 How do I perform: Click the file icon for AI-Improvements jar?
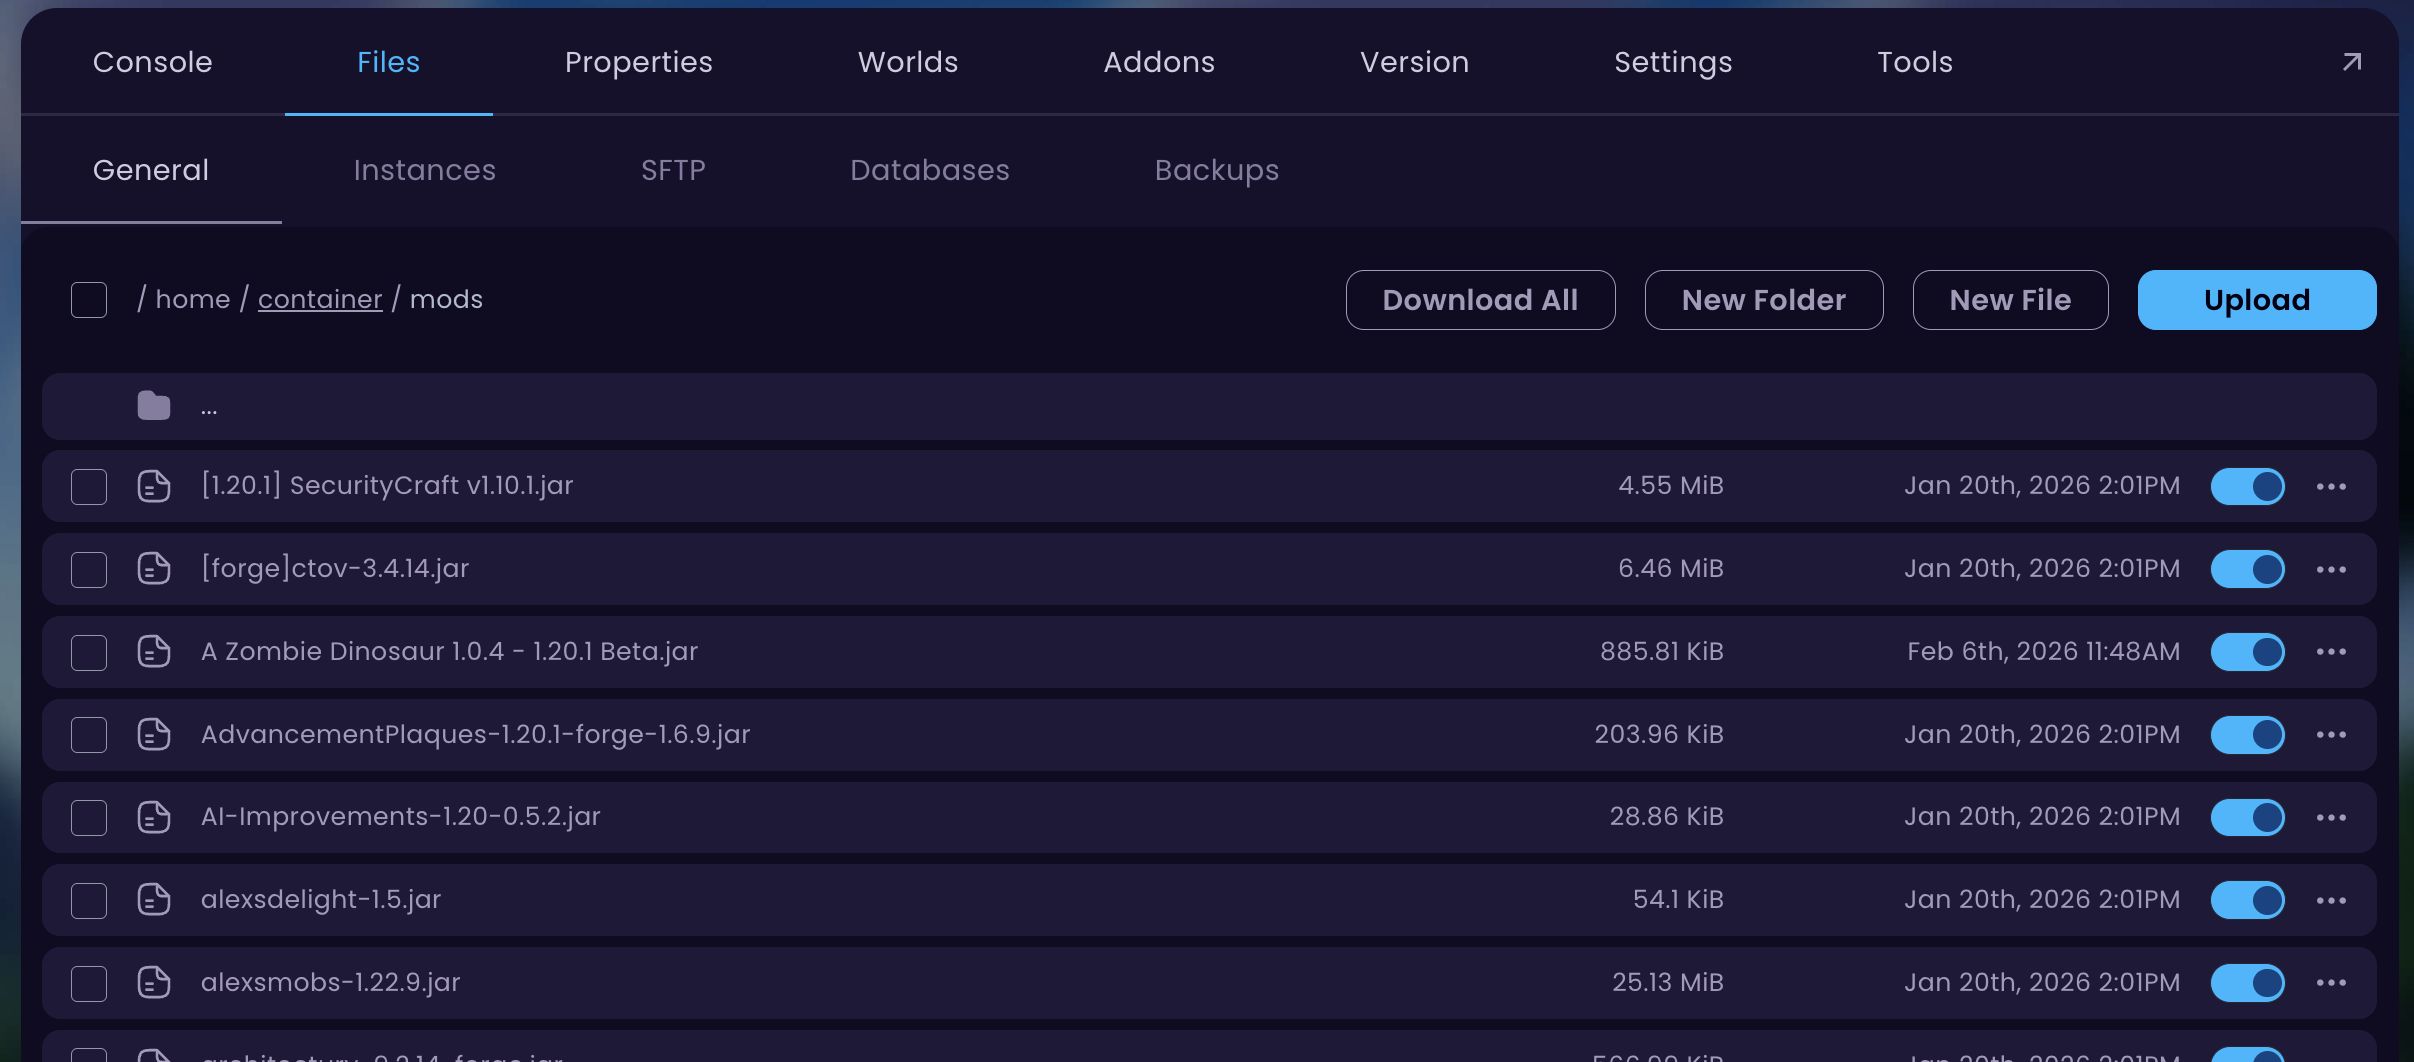point(154,817)
